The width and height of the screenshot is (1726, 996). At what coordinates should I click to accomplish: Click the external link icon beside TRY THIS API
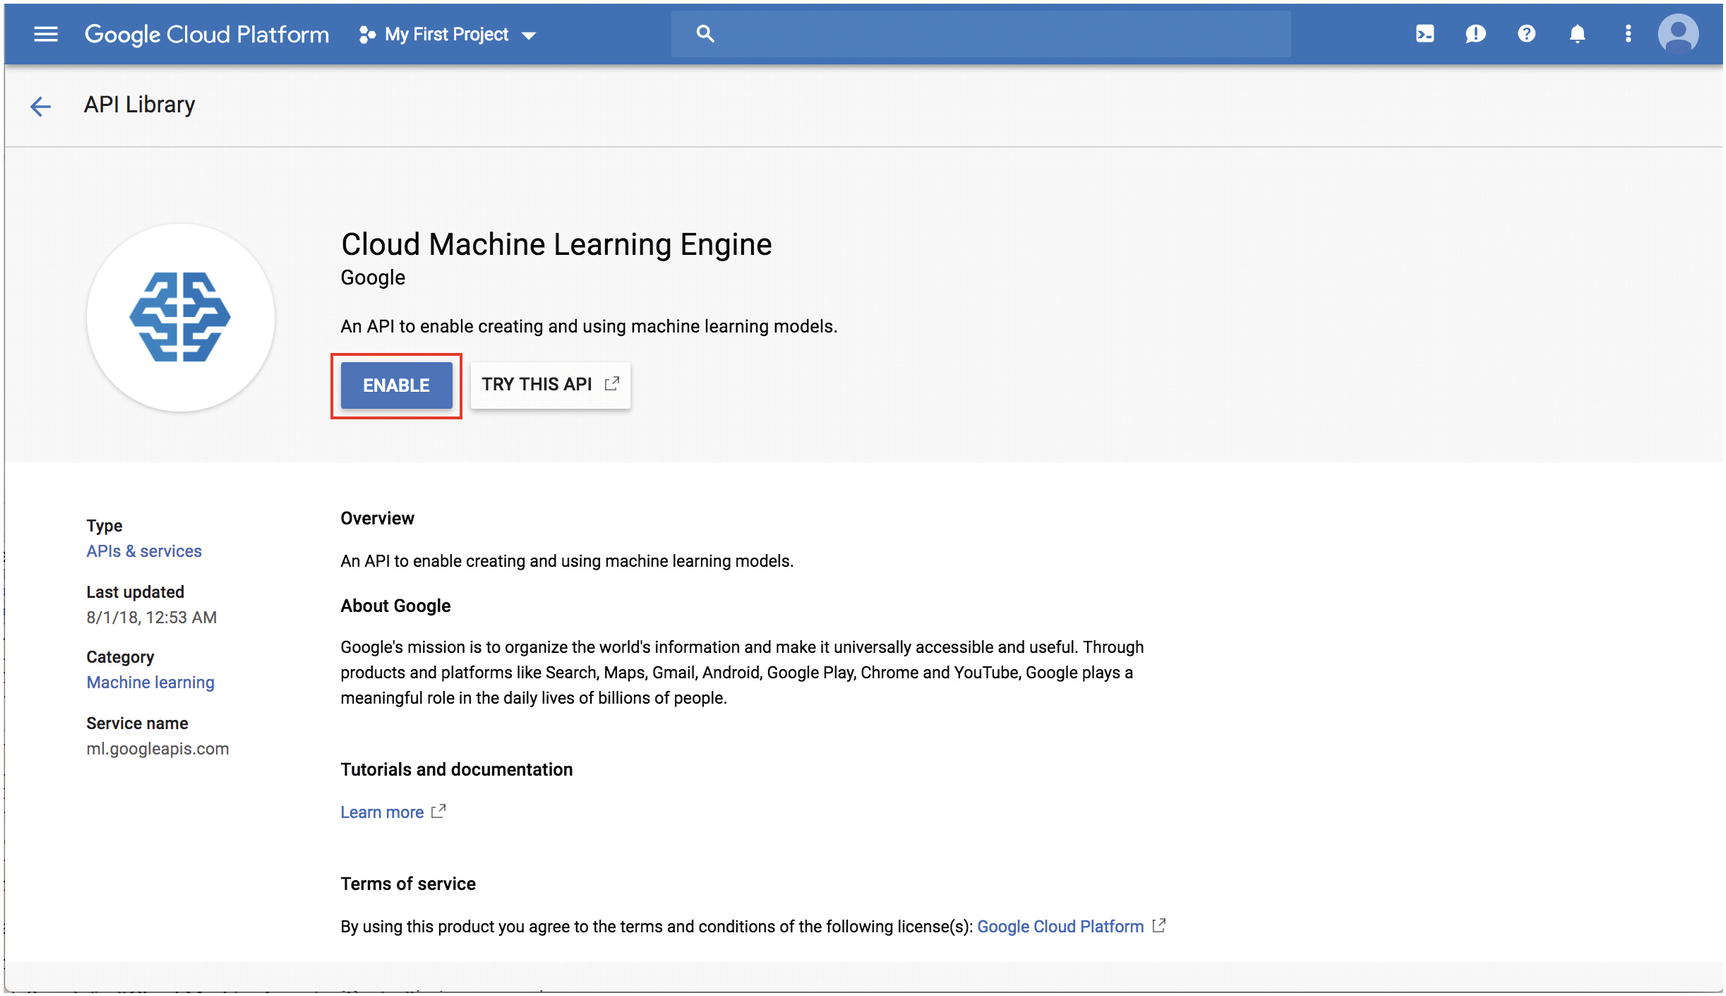[x=612, y=383]
